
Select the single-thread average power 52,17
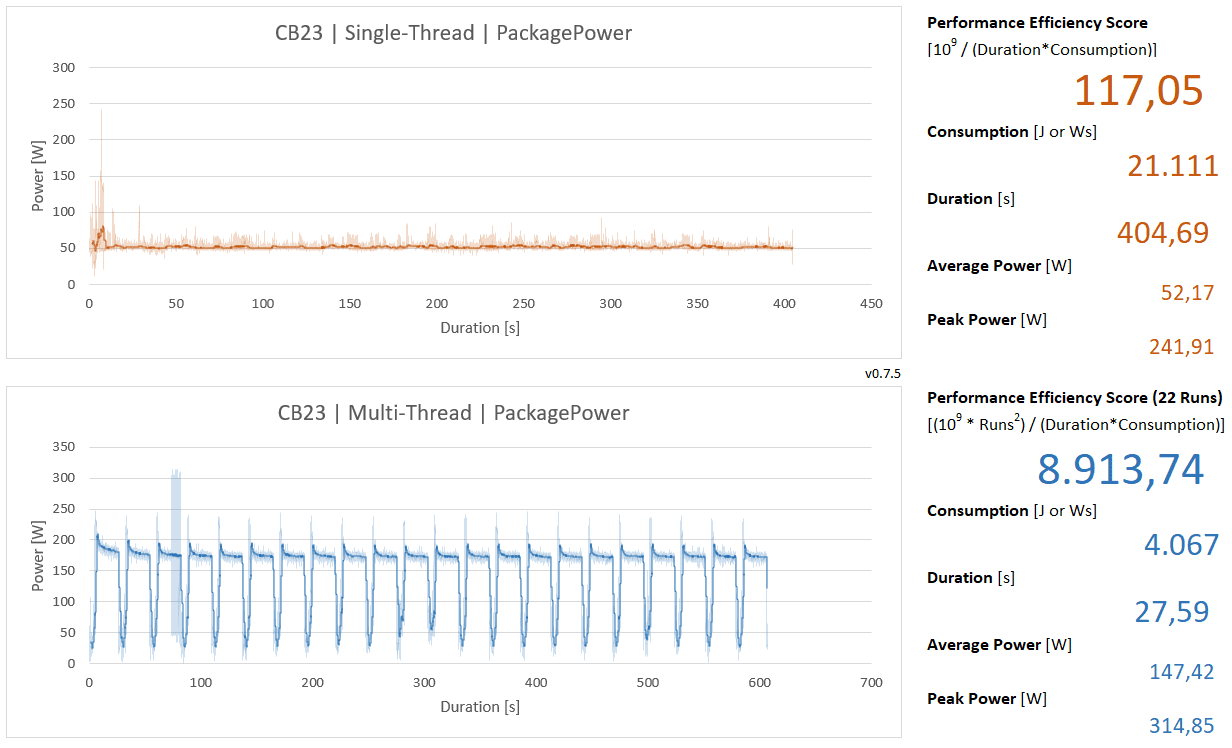point(1186,293)
